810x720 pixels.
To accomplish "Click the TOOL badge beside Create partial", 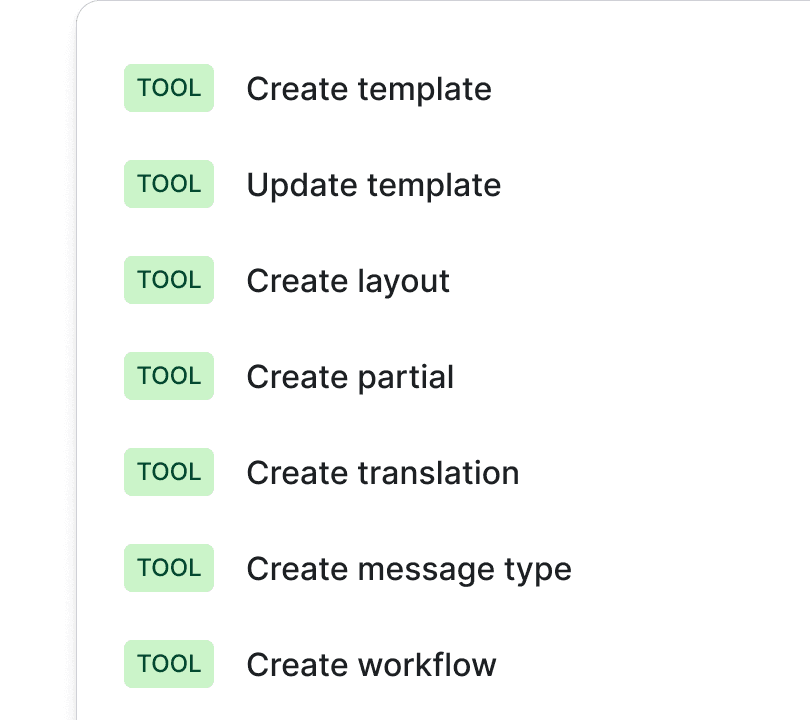I will pyautogui.click(x=168, y=376).
